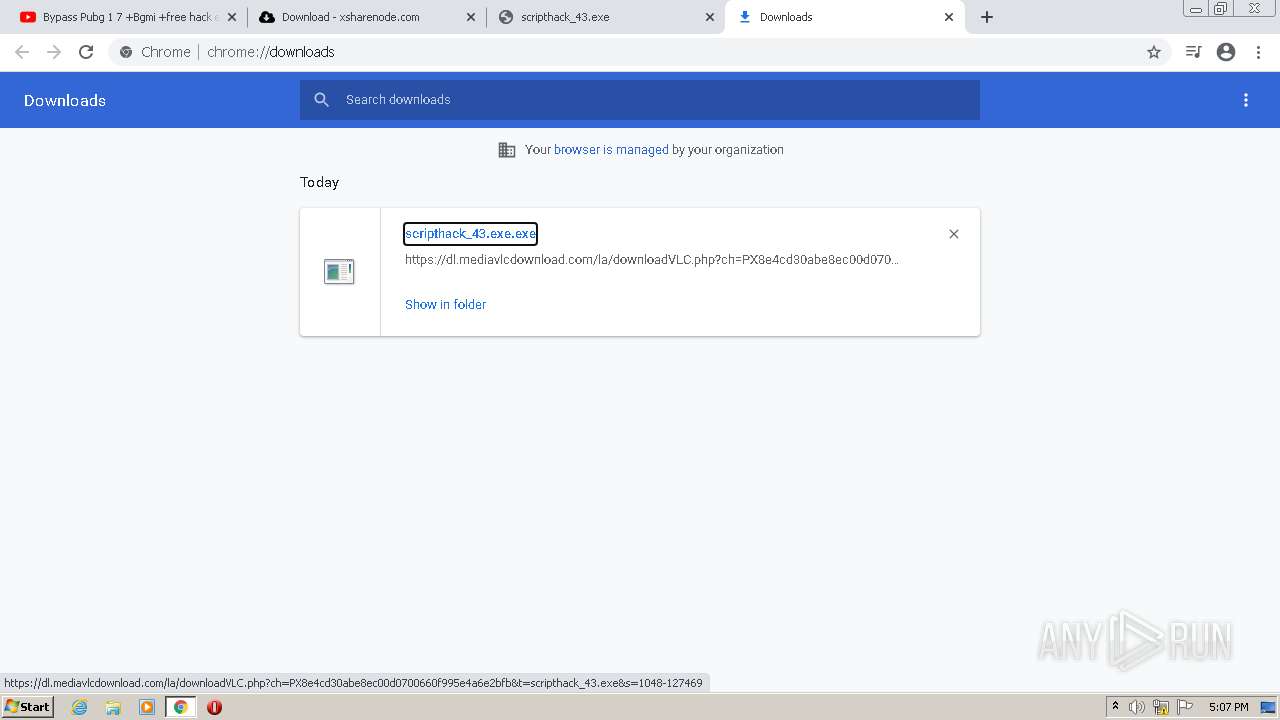Viewport: 1280px width, 720px height.
Task: Open Windows Explorer folder in taskbar
Action: (x=113, y=707)
